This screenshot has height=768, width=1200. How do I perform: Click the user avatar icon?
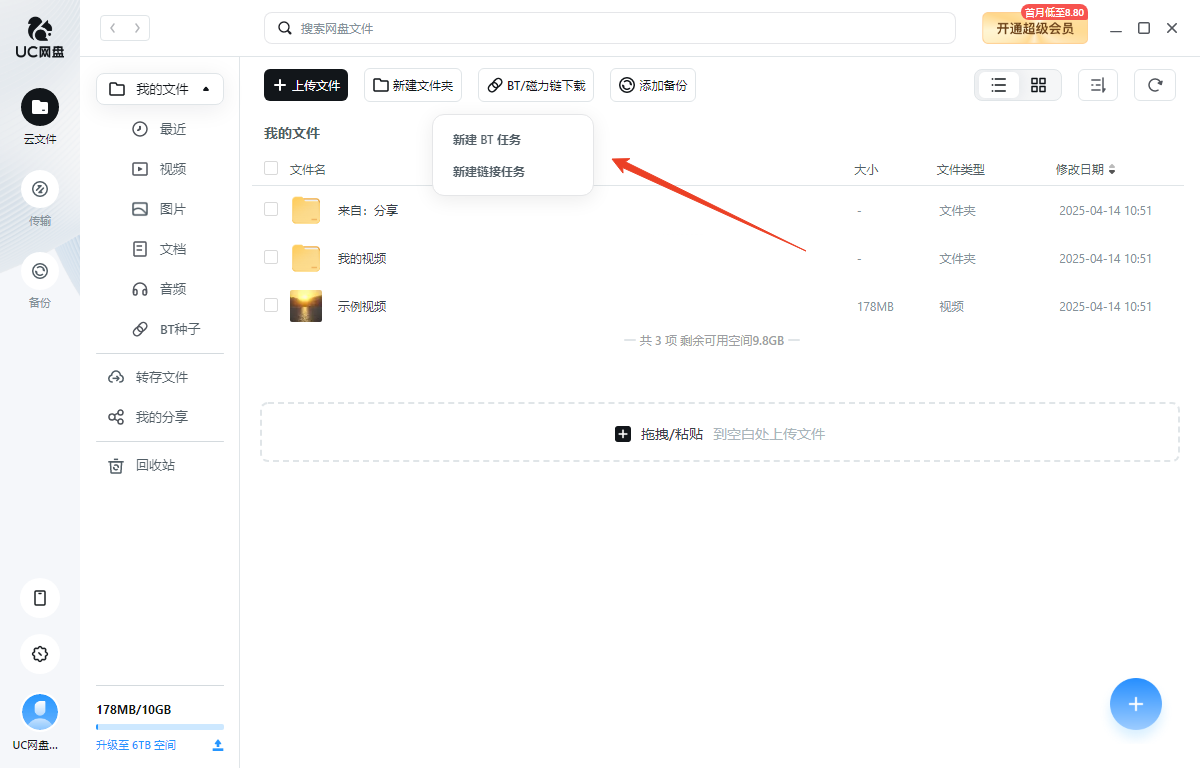pos(40,712)
